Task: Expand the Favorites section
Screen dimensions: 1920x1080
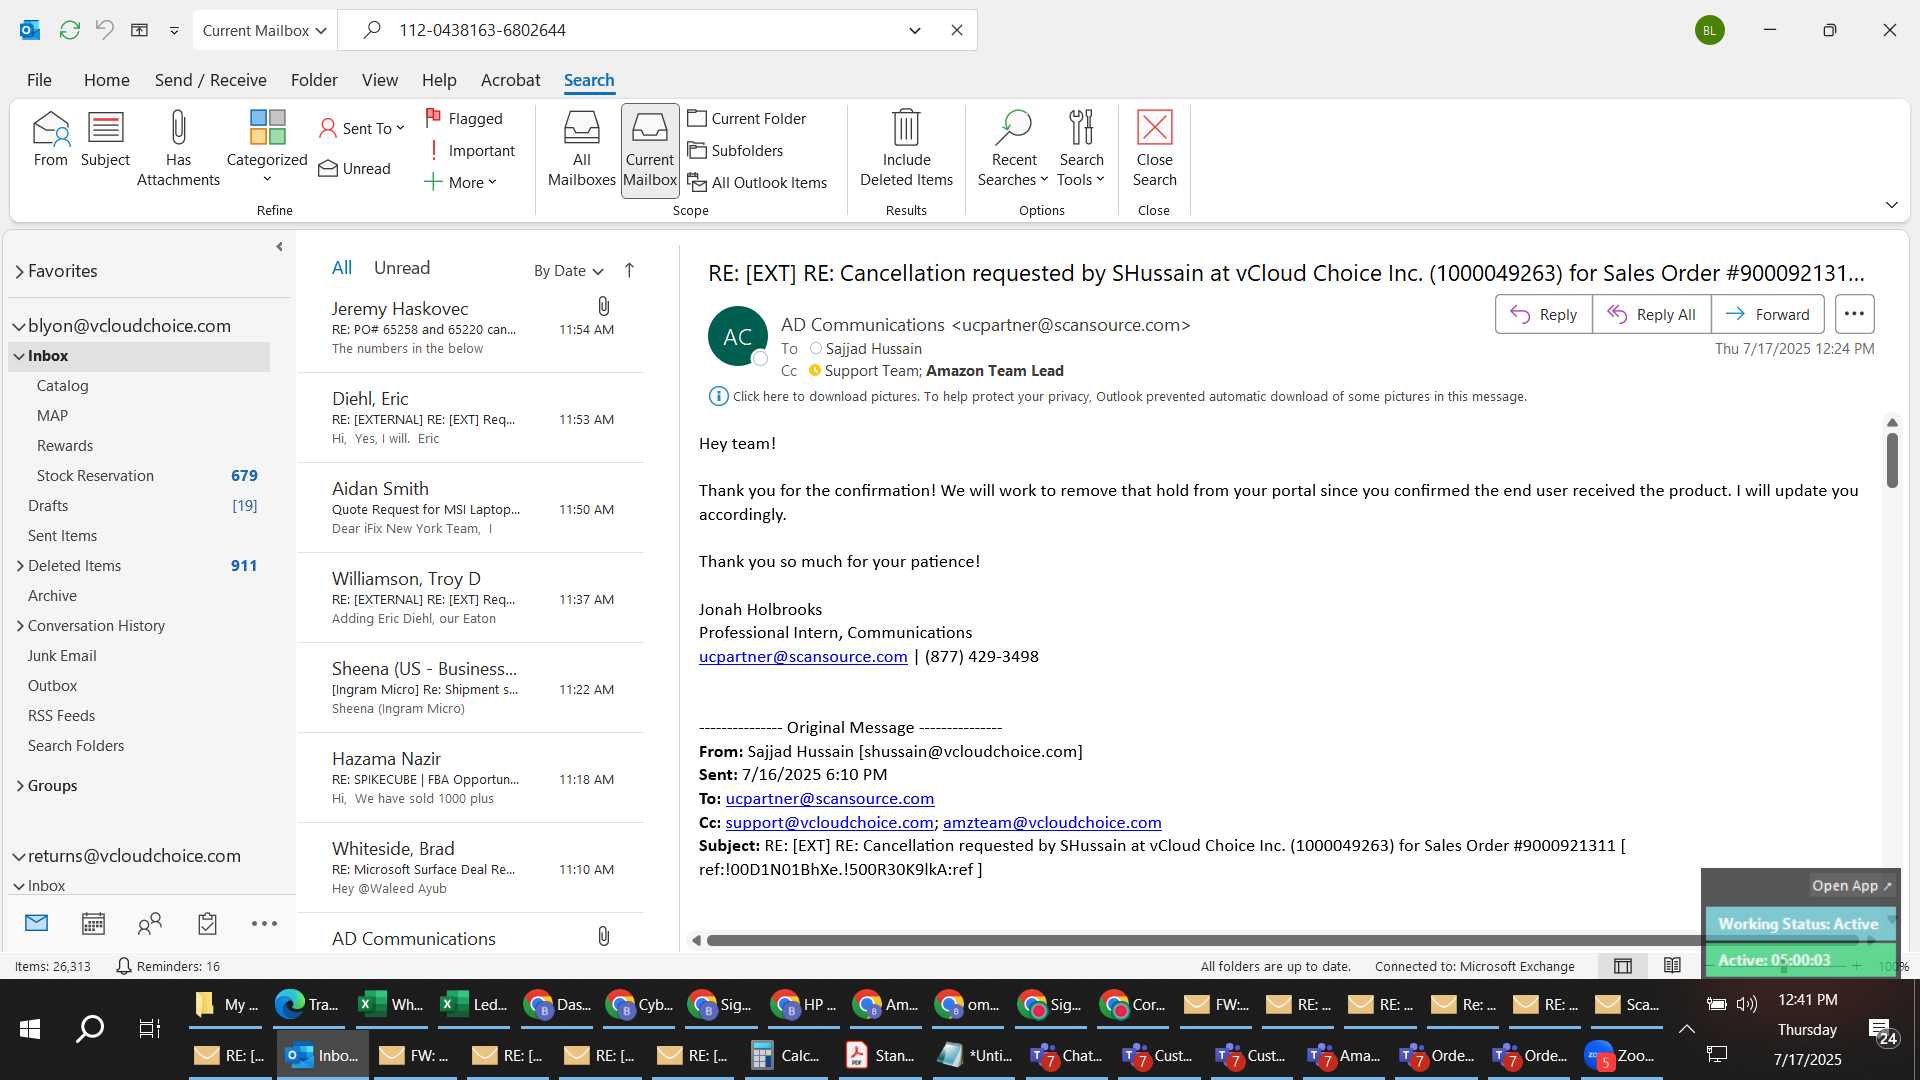Action: point(19,272)
